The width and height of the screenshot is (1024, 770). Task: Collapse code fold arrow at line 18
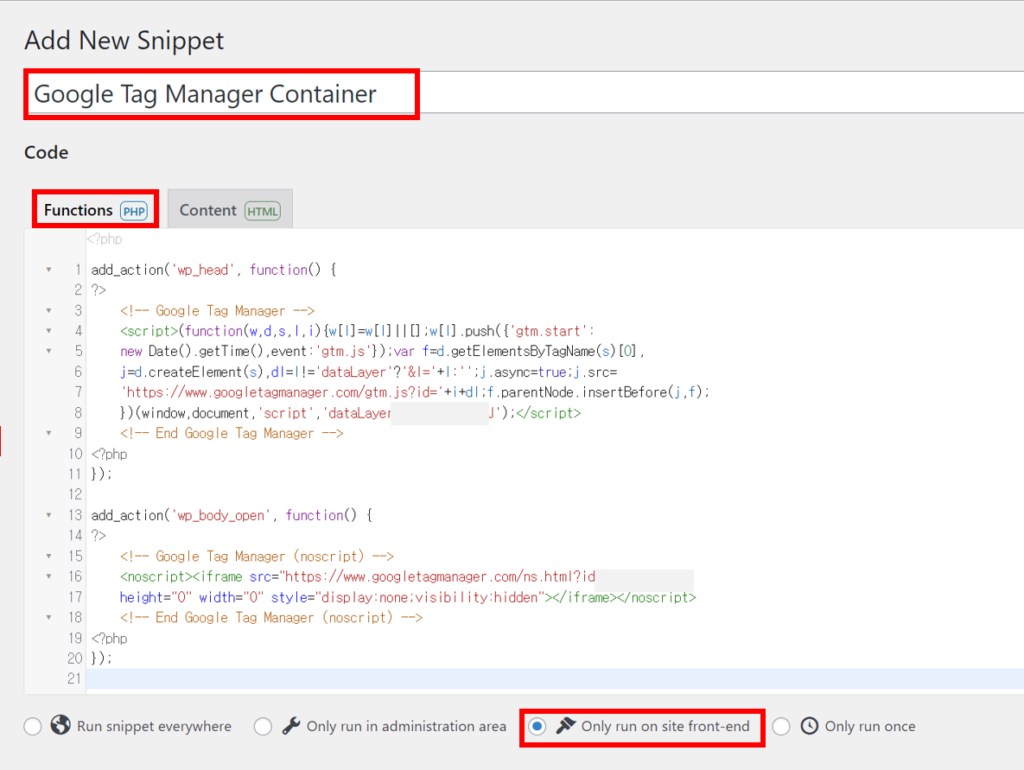(49, 617)
